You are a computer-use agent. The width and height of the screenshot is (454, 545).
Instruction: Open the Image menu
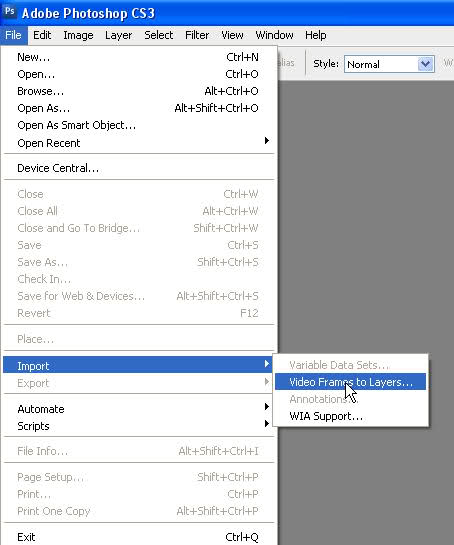(78, 35)
